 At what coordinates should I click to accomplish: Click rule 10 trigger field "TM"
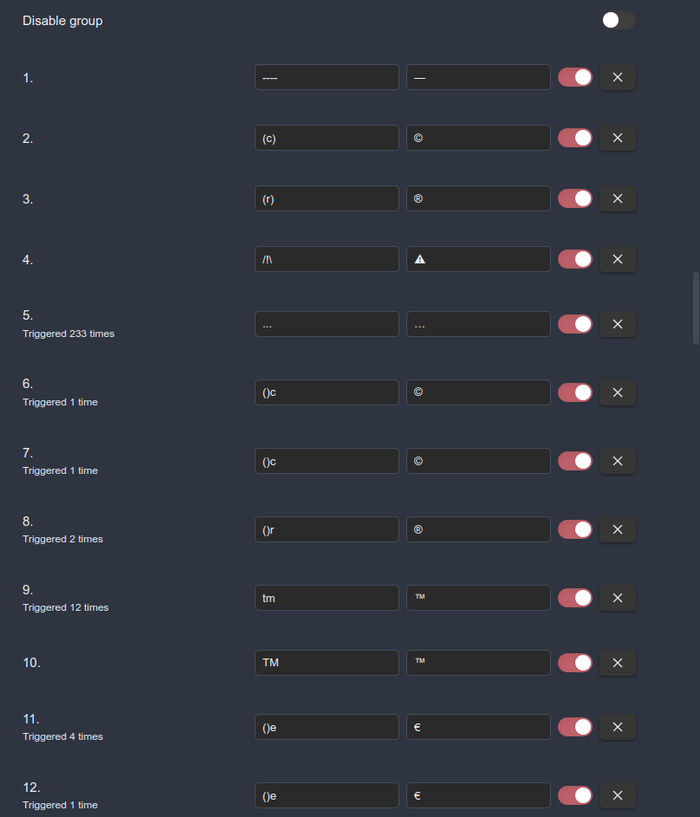point(326,662)
